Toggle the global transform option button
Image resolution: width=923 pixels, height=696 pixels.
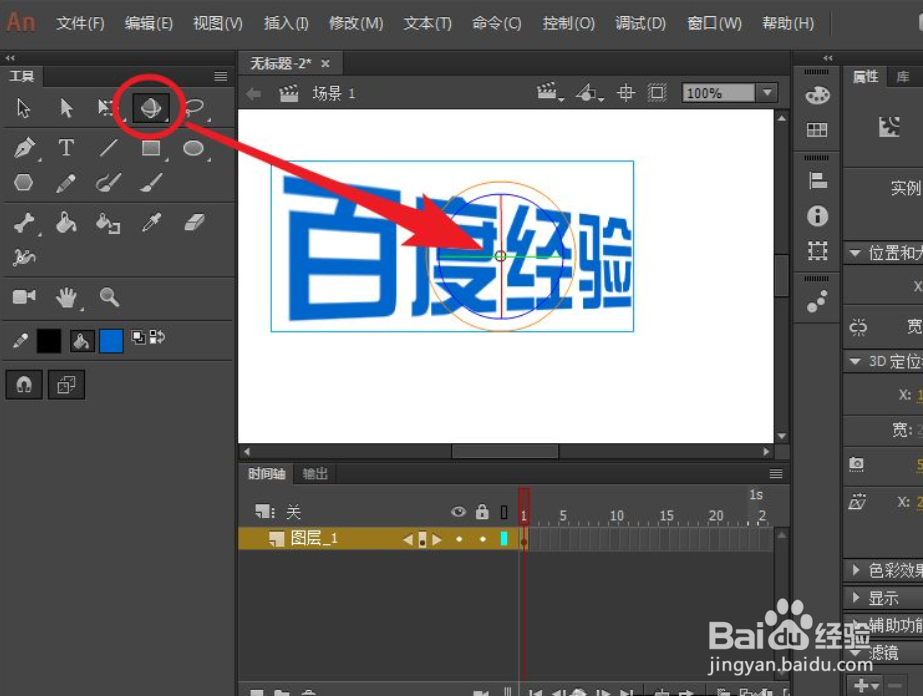pos(67,385)
